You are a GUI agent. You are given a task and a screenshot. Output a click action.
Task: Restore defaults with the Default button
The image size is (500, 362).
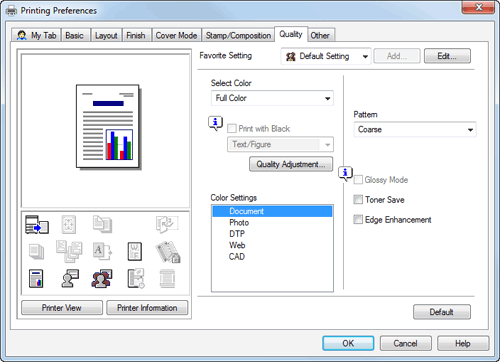442,312
